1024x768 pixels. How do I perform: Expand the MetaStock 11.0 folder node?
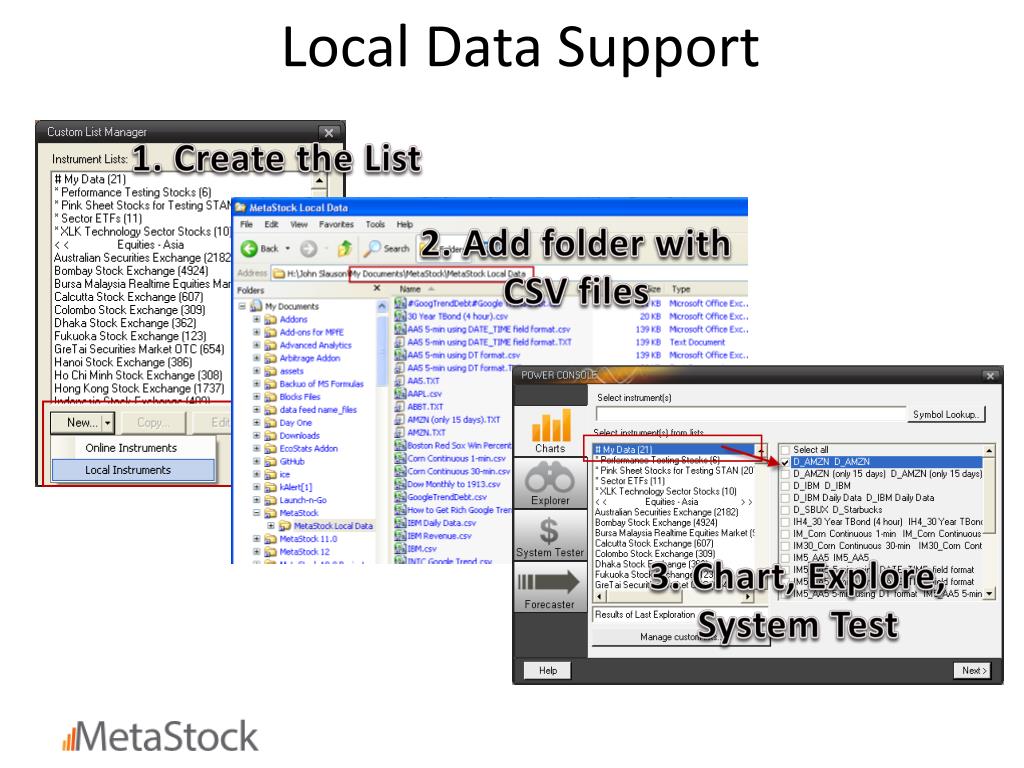click(257, 539)
